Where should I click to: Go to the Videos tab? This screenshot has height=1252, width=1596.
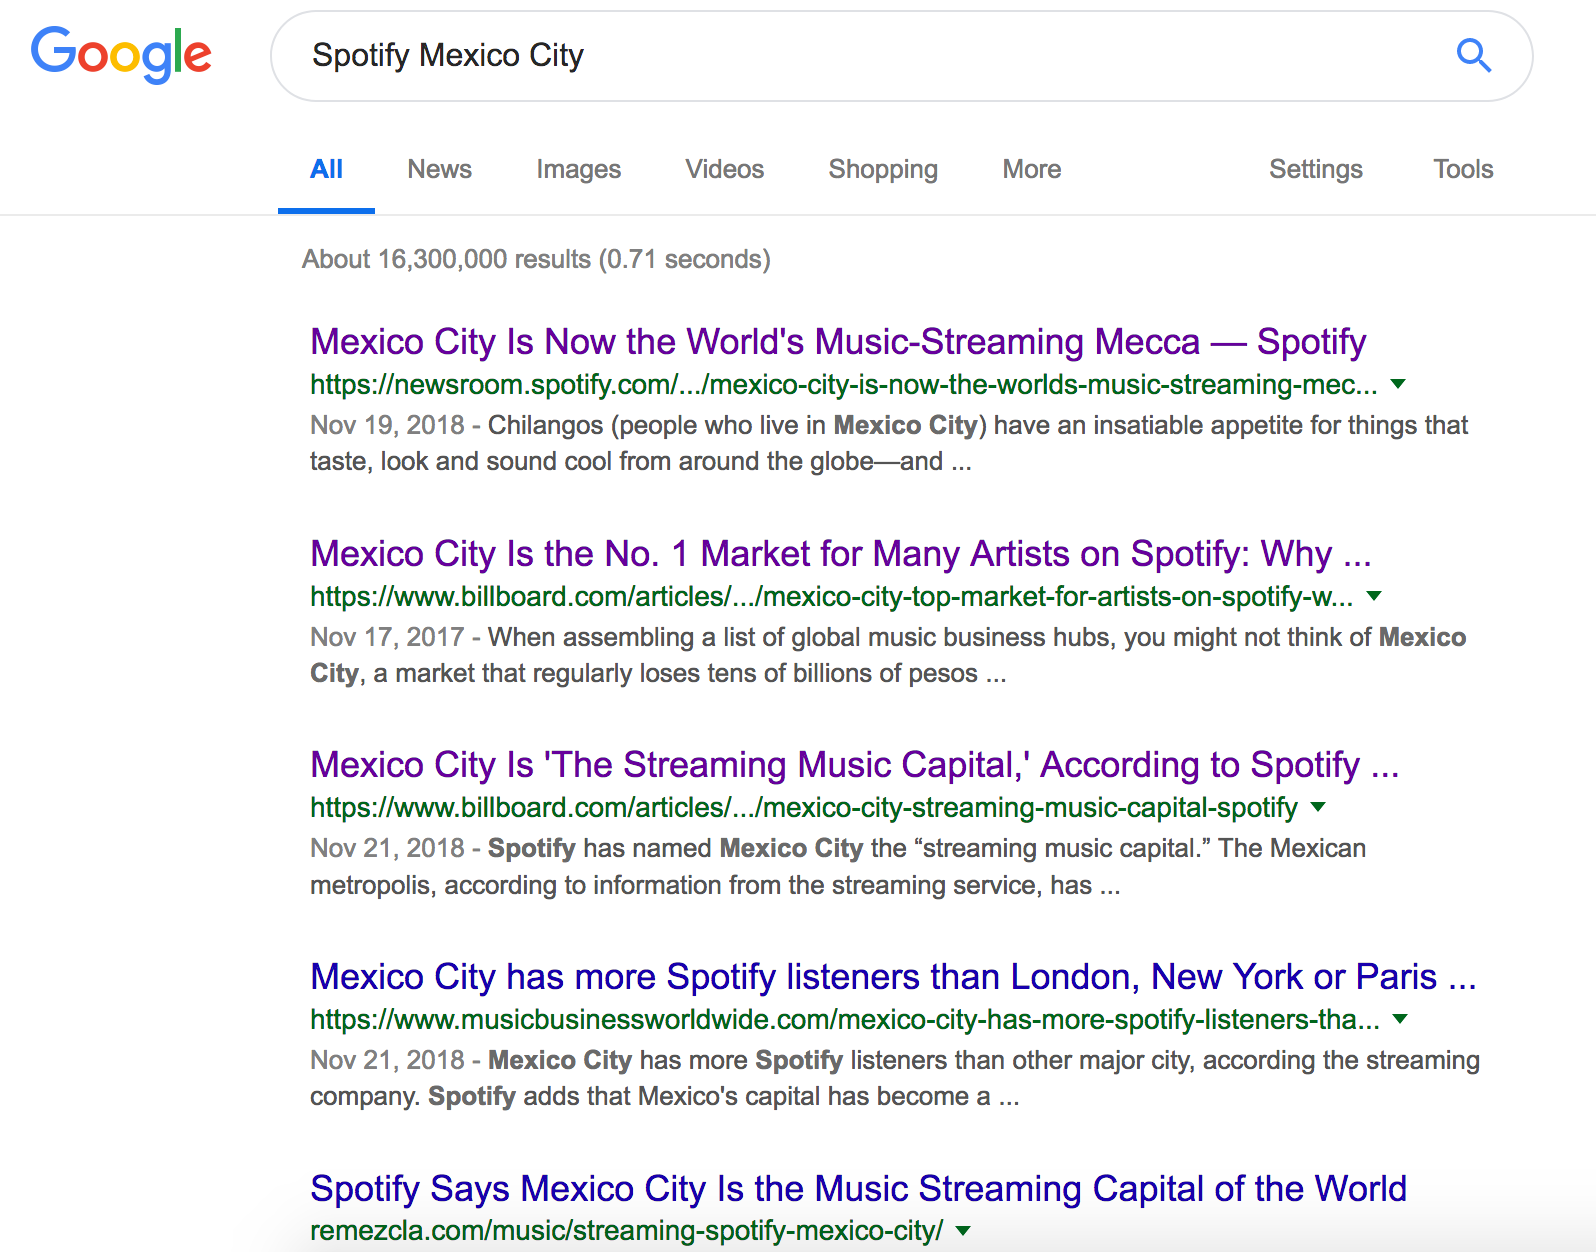[x=724, y=169]
